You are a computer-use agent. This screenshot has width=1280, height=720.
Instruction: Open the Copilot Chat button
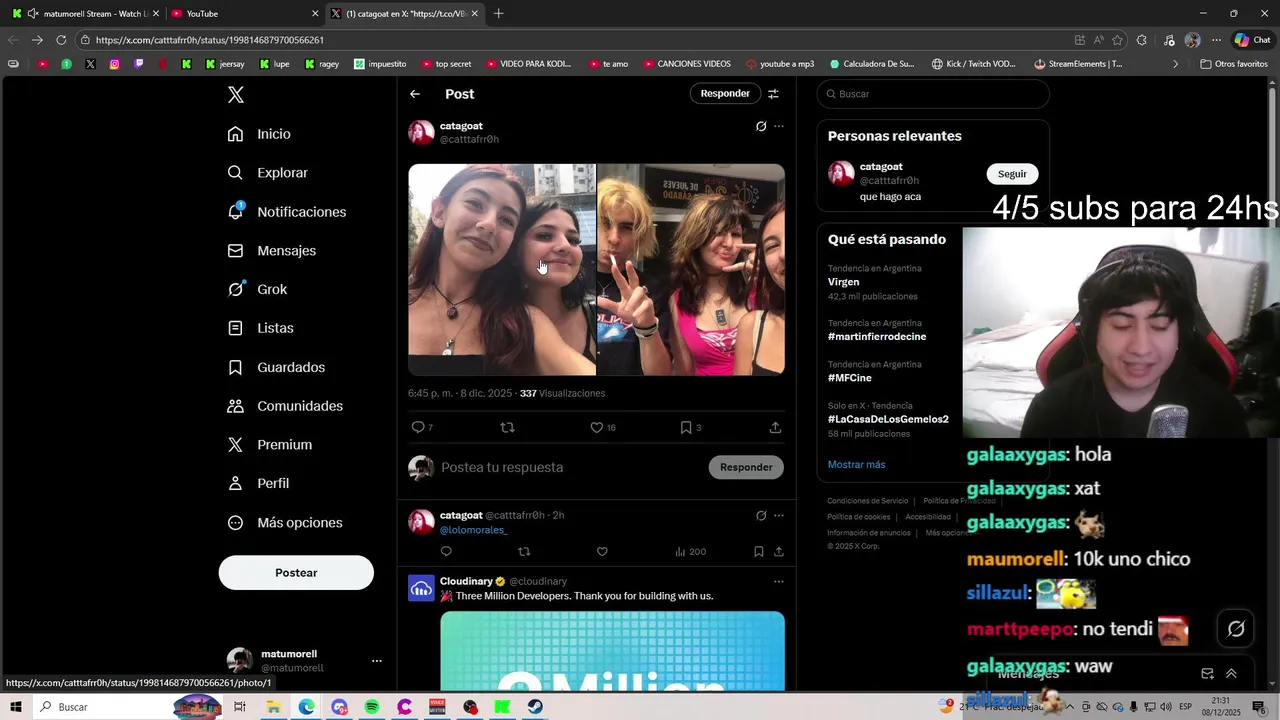pos(1252,40)
